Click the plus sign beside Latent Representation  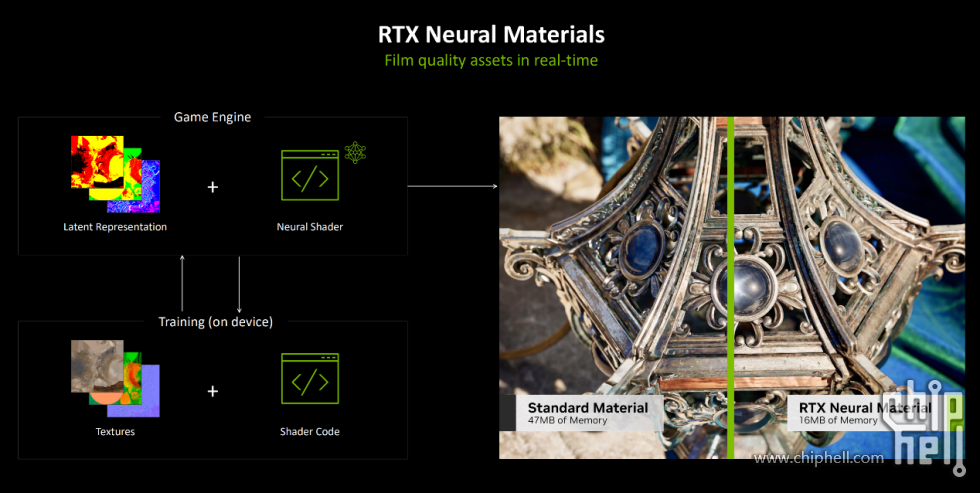coord(212,187)
